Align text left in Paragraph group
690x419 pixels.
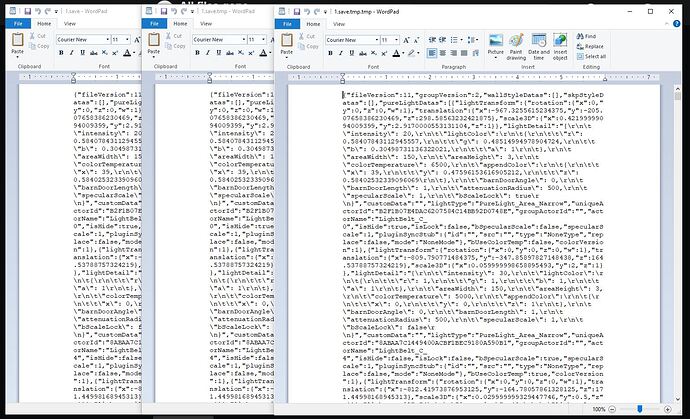433,53
